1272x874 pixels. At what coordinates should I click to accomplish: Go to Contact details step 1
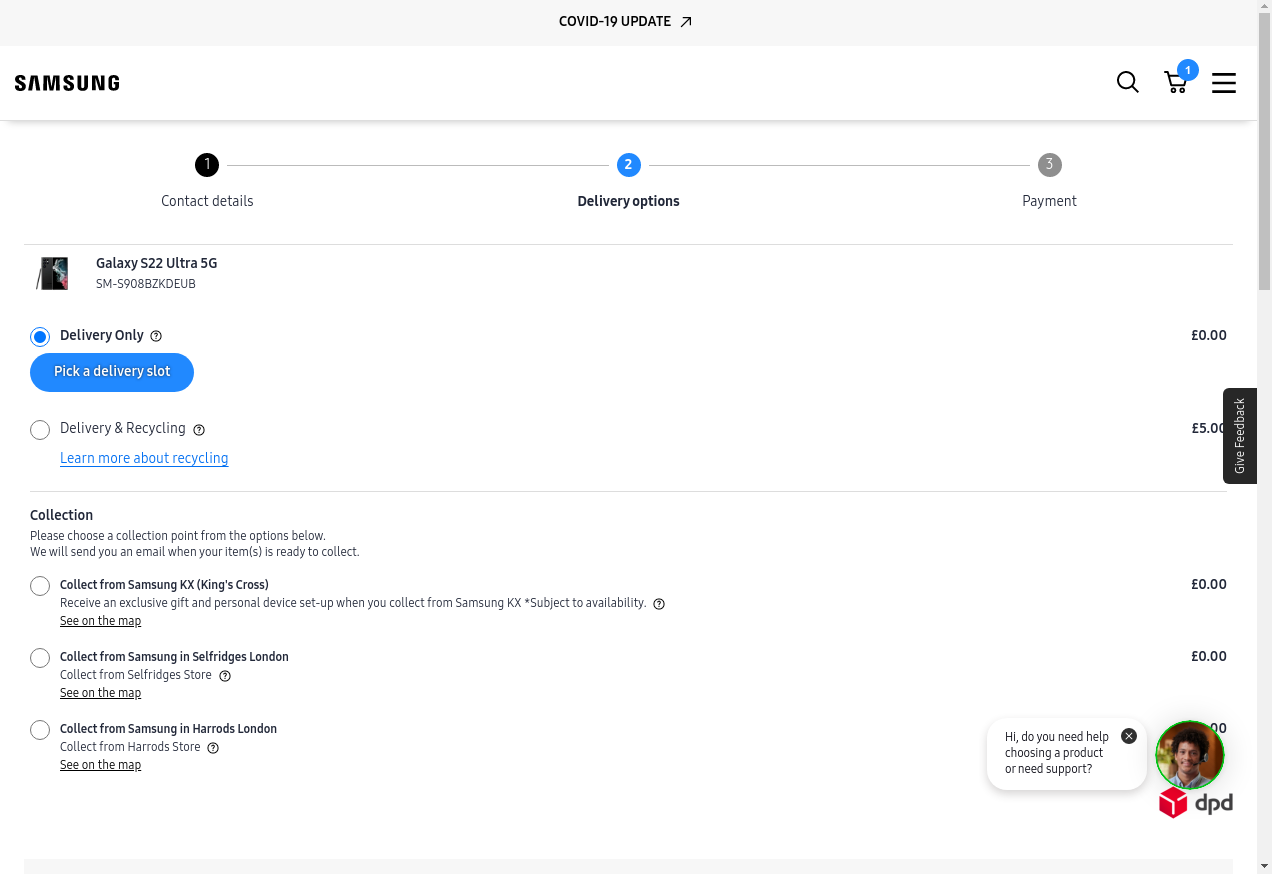[x=207, y=165]
